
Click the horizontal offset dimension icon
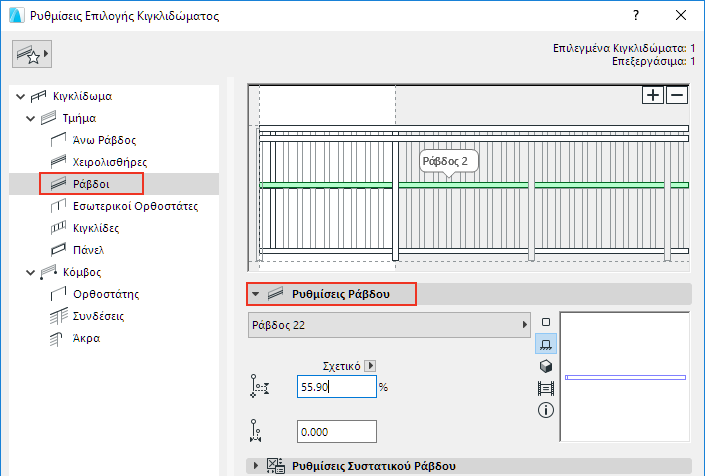click(255, 431)
